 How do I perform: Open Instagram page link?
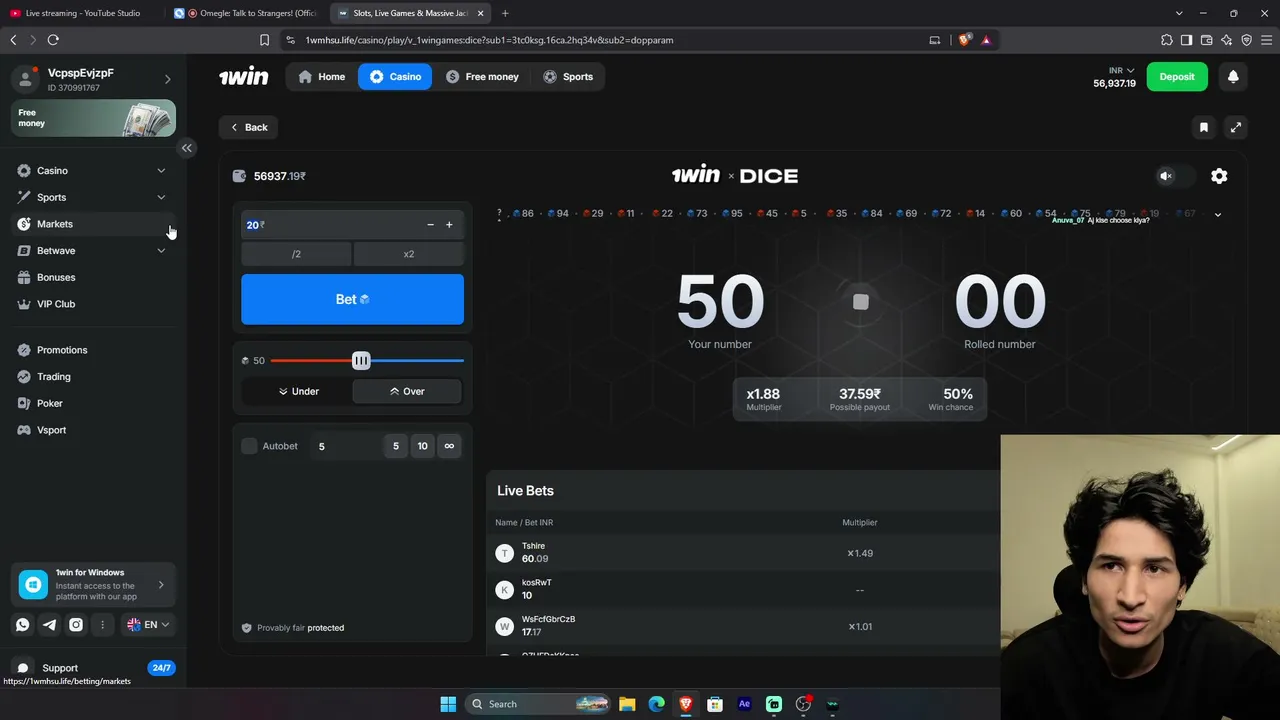76,625
